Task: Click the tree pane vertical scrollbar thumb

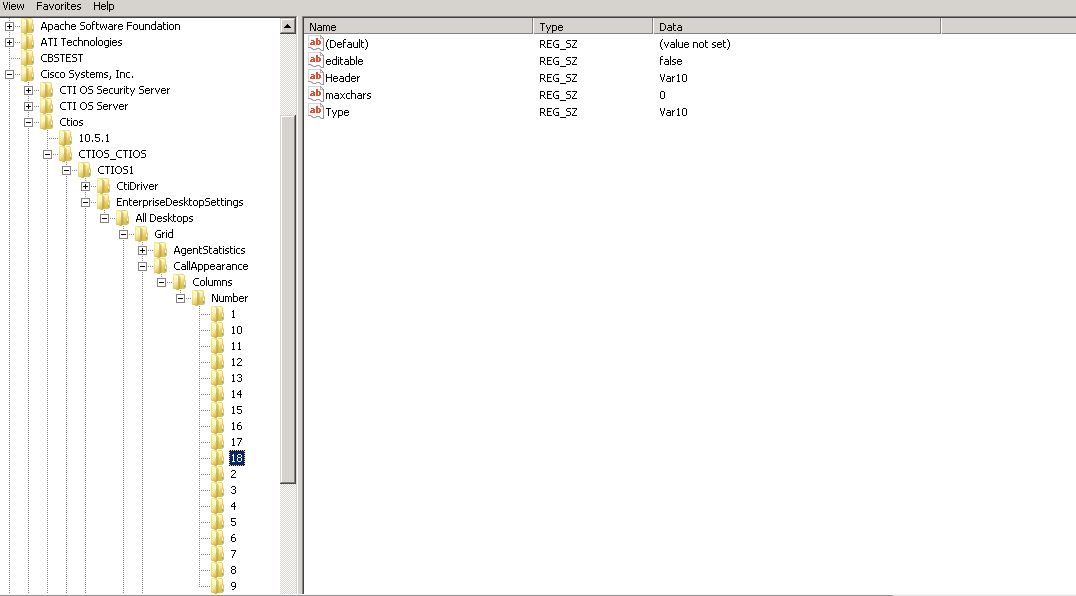Action: [x=288, y=299]
